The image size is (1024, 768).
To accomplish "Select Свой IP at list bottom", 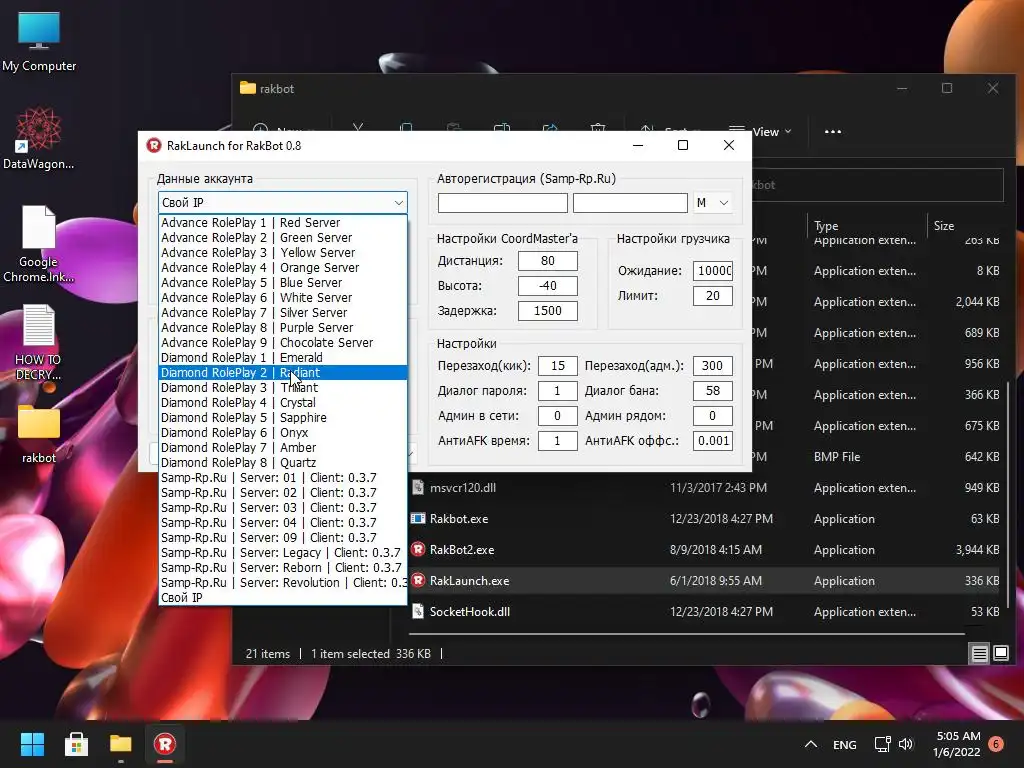I will point(283,598).
